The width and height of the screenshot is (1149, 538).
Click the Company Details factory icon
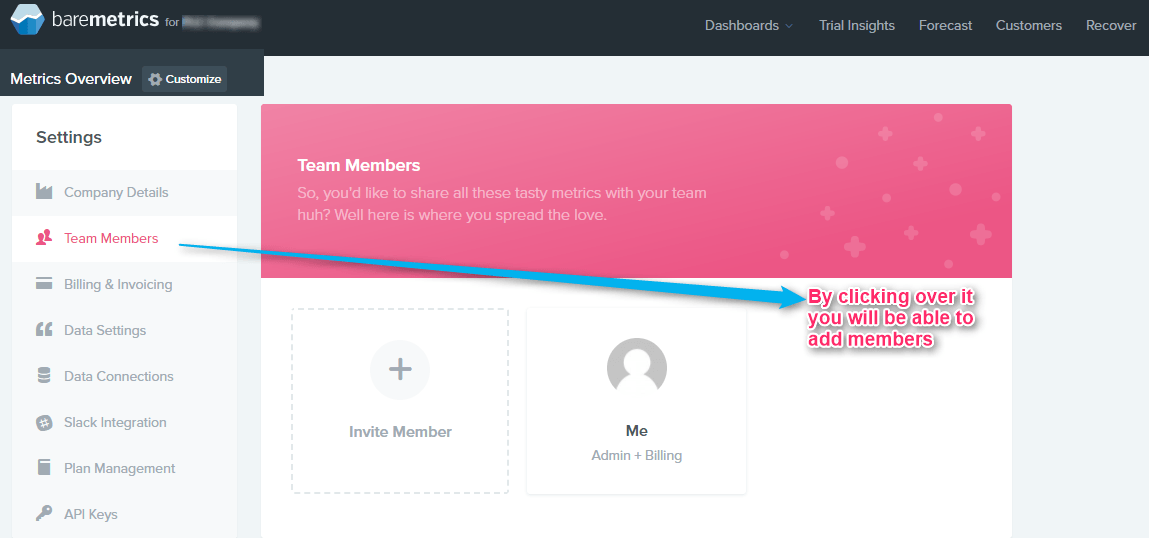pyautogui.click(x=44, y=192)
